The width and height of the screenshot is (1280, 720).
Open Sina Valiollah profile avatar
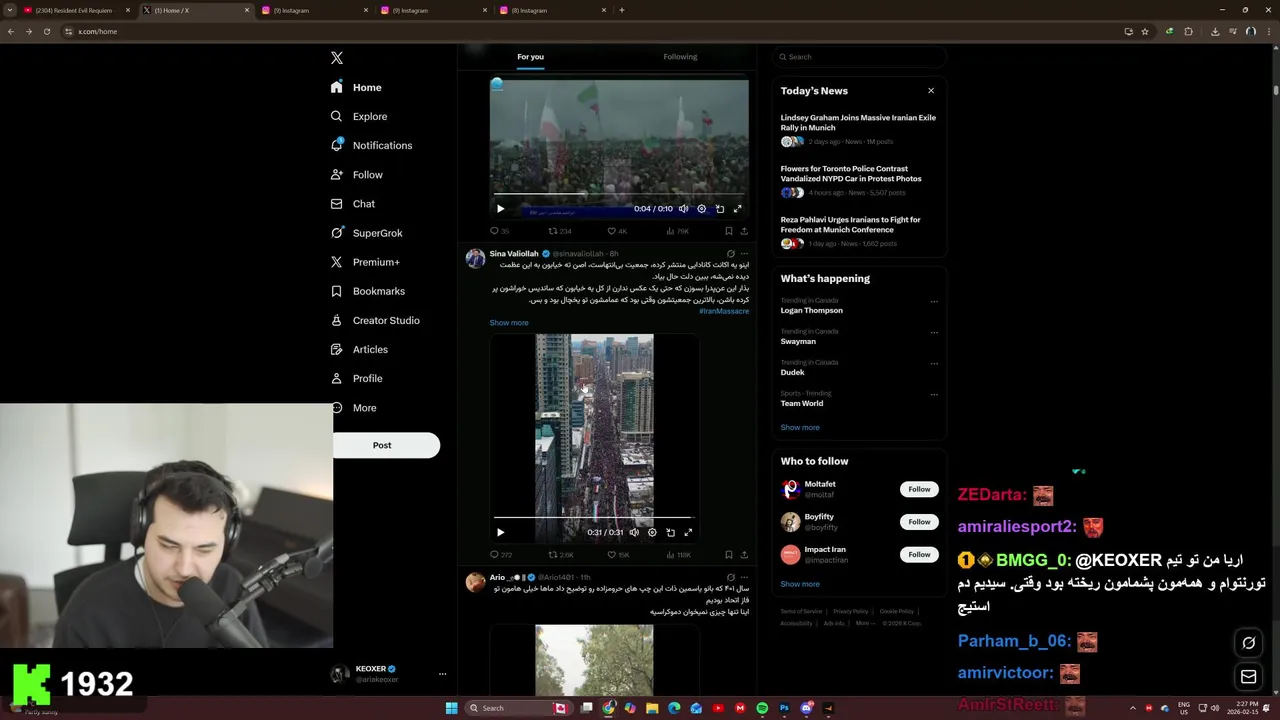475,259
